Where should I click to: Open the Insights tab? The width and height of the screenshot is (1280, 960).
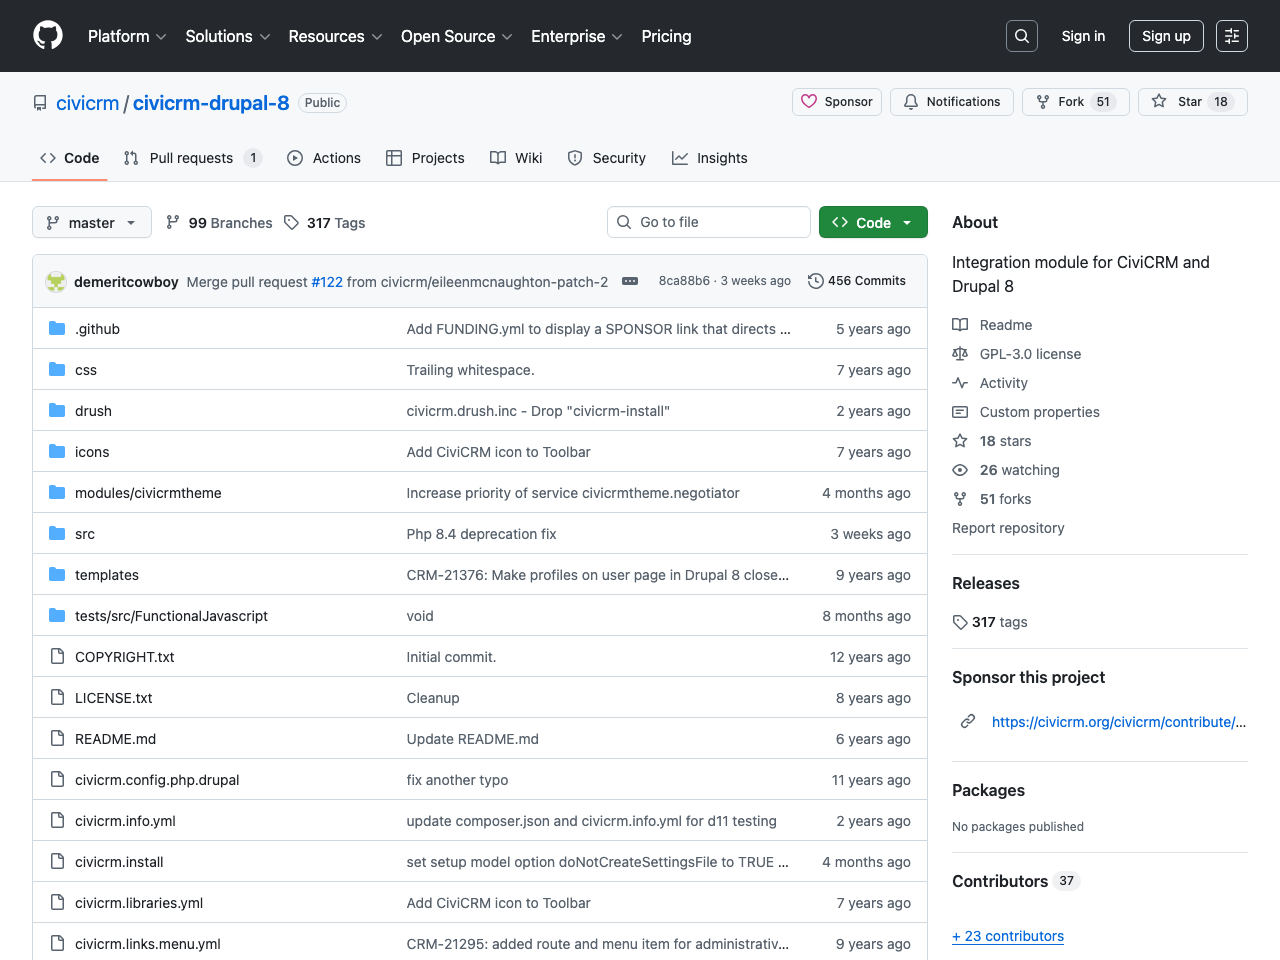[x=710, y=158]
